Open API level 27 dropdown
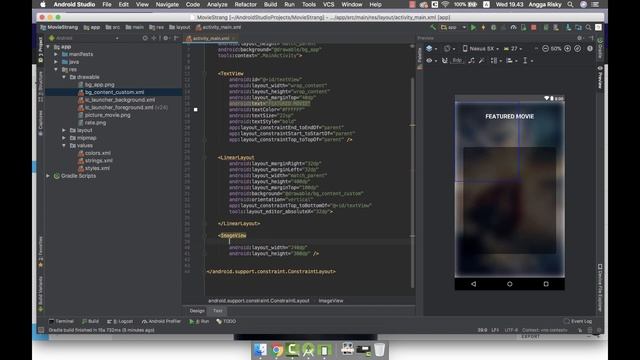This screenshot has width=640, height=360. pyautogui.click(x=513, y=49)
